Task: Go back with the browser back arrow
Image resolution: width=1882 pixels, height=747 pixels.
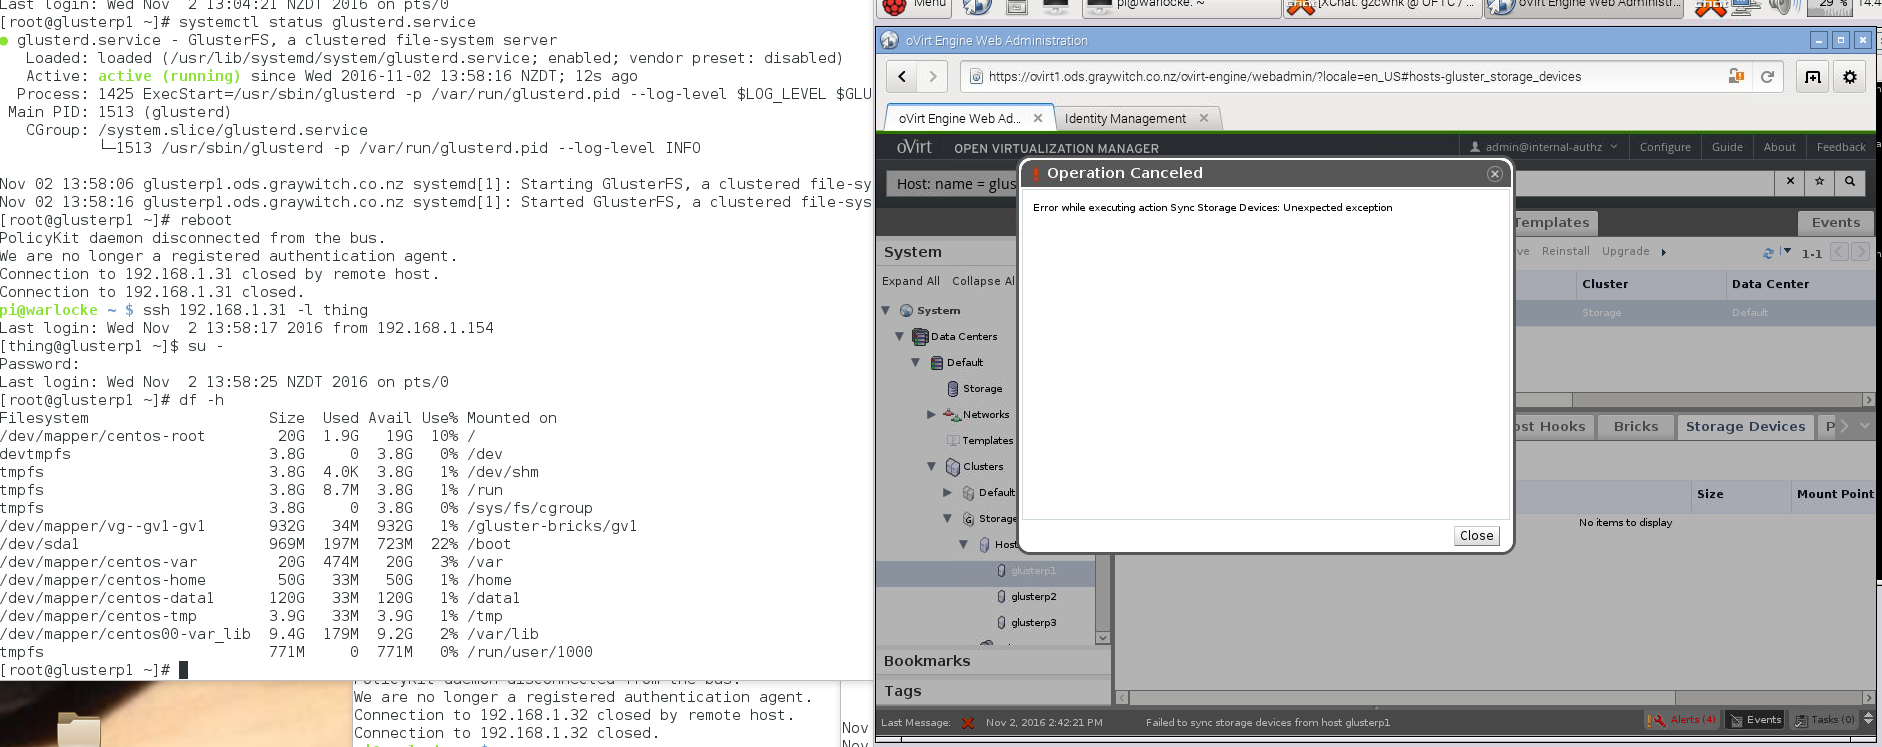Action: [x=902, y=77]
